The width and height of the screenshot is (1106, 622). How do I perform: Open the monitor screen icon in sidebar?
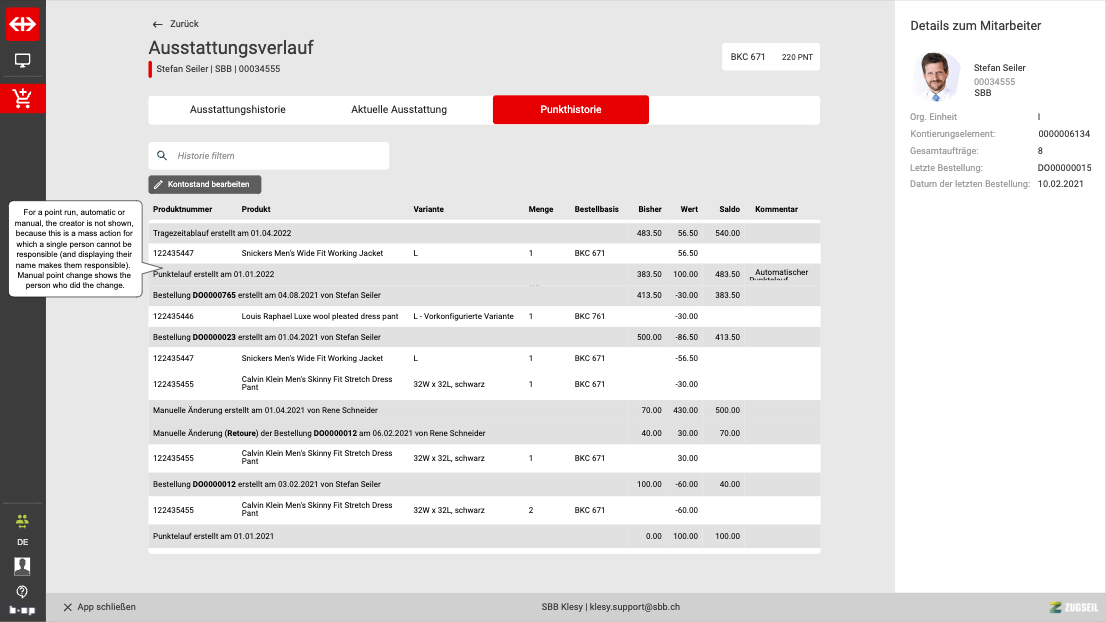point(22,60)
